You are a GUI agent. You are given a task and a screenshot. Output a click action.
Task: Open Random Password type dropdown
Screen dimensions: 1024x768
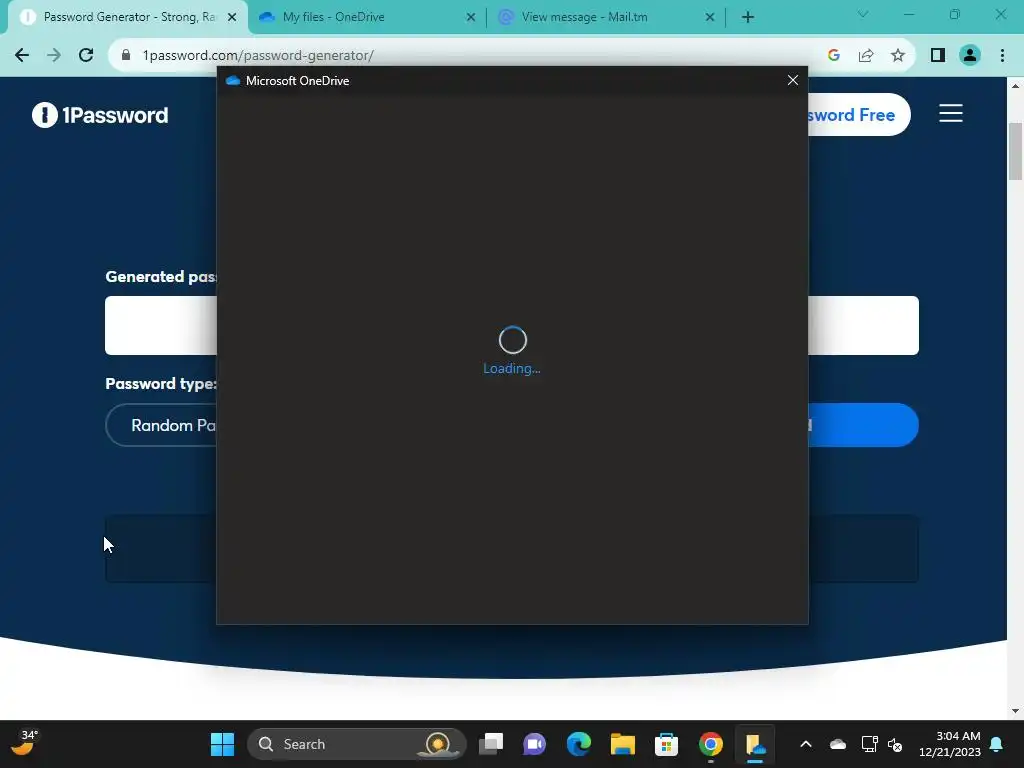coord(161,425)
